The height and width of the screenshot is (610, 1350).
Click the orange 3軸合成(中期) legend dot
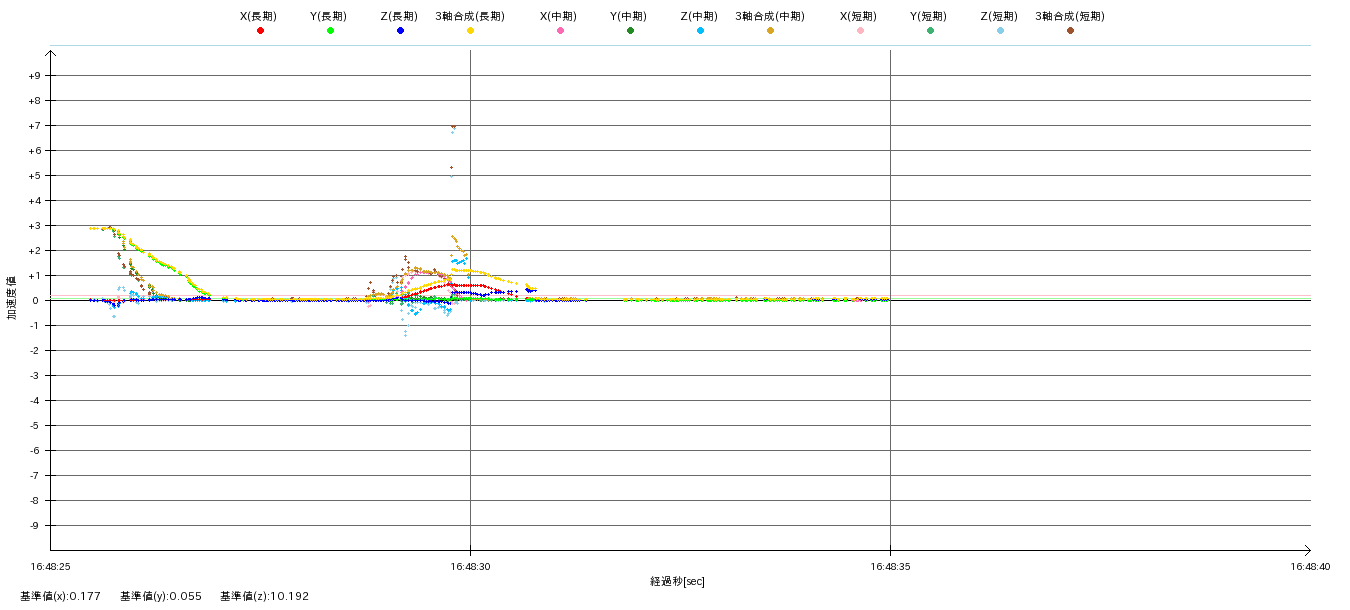coord(770,31)
